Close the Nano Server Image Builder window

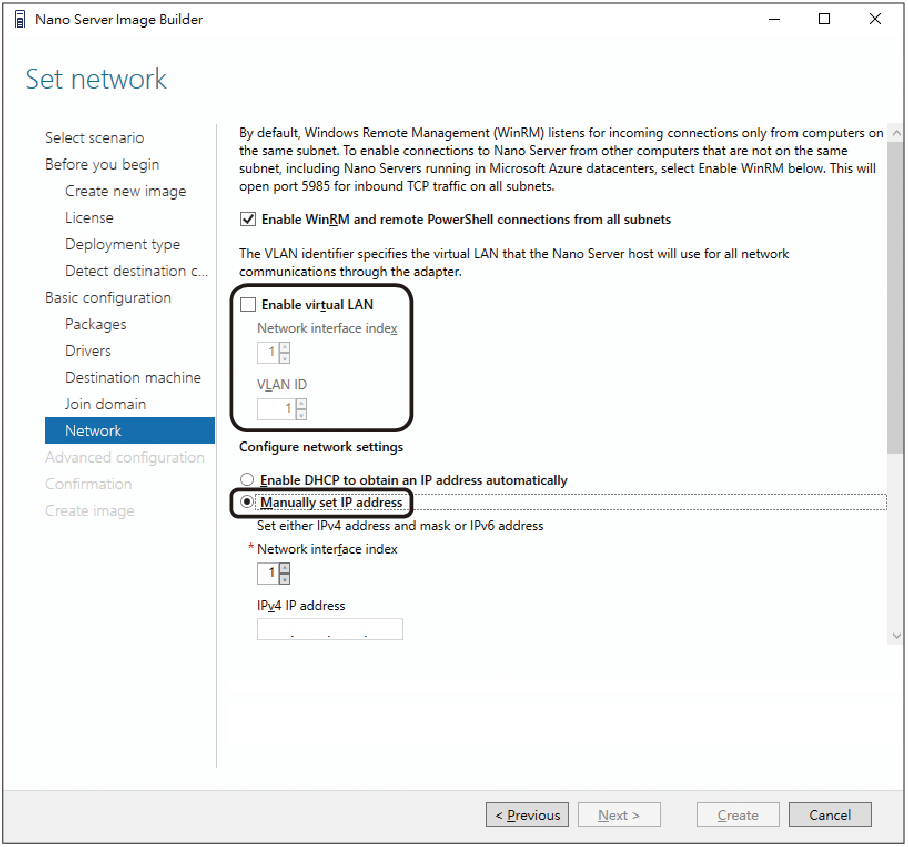(x=875, y=19)
